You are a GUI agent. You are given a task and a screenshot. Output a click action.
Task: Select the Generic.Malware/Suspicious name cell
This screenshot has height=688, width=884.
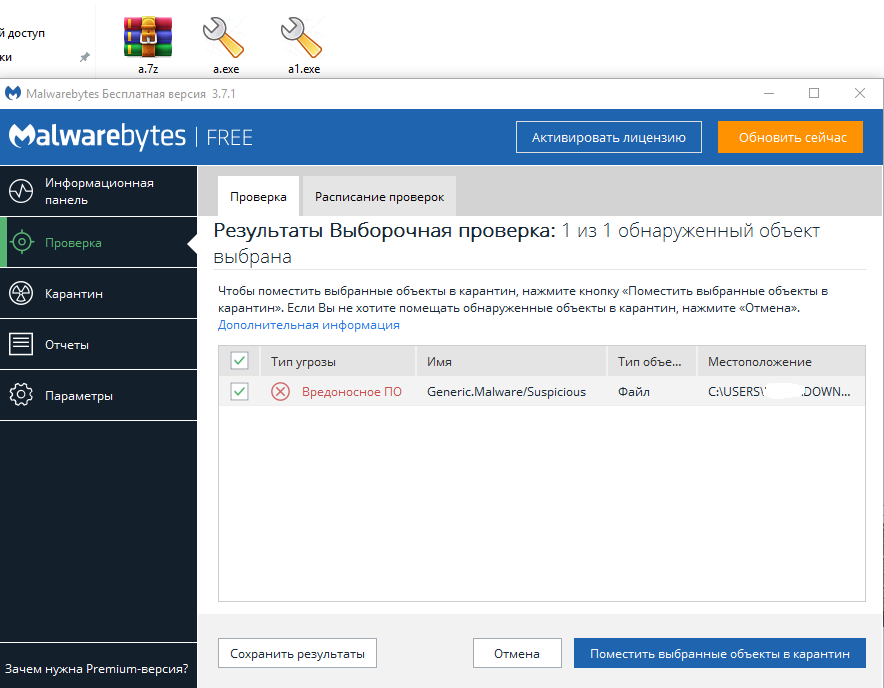(x=506, y=392)
